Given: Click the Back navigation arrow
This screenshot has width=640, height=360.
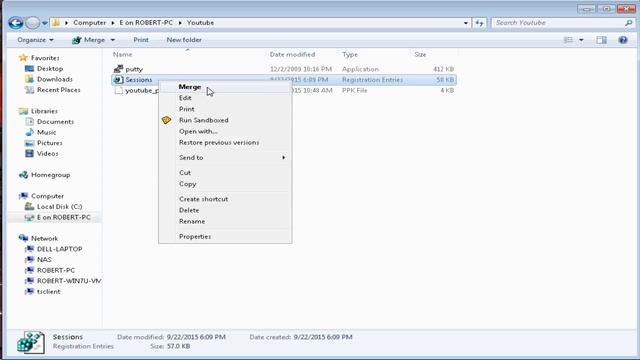Looking at the screenshot, I should tap(16, 23).
